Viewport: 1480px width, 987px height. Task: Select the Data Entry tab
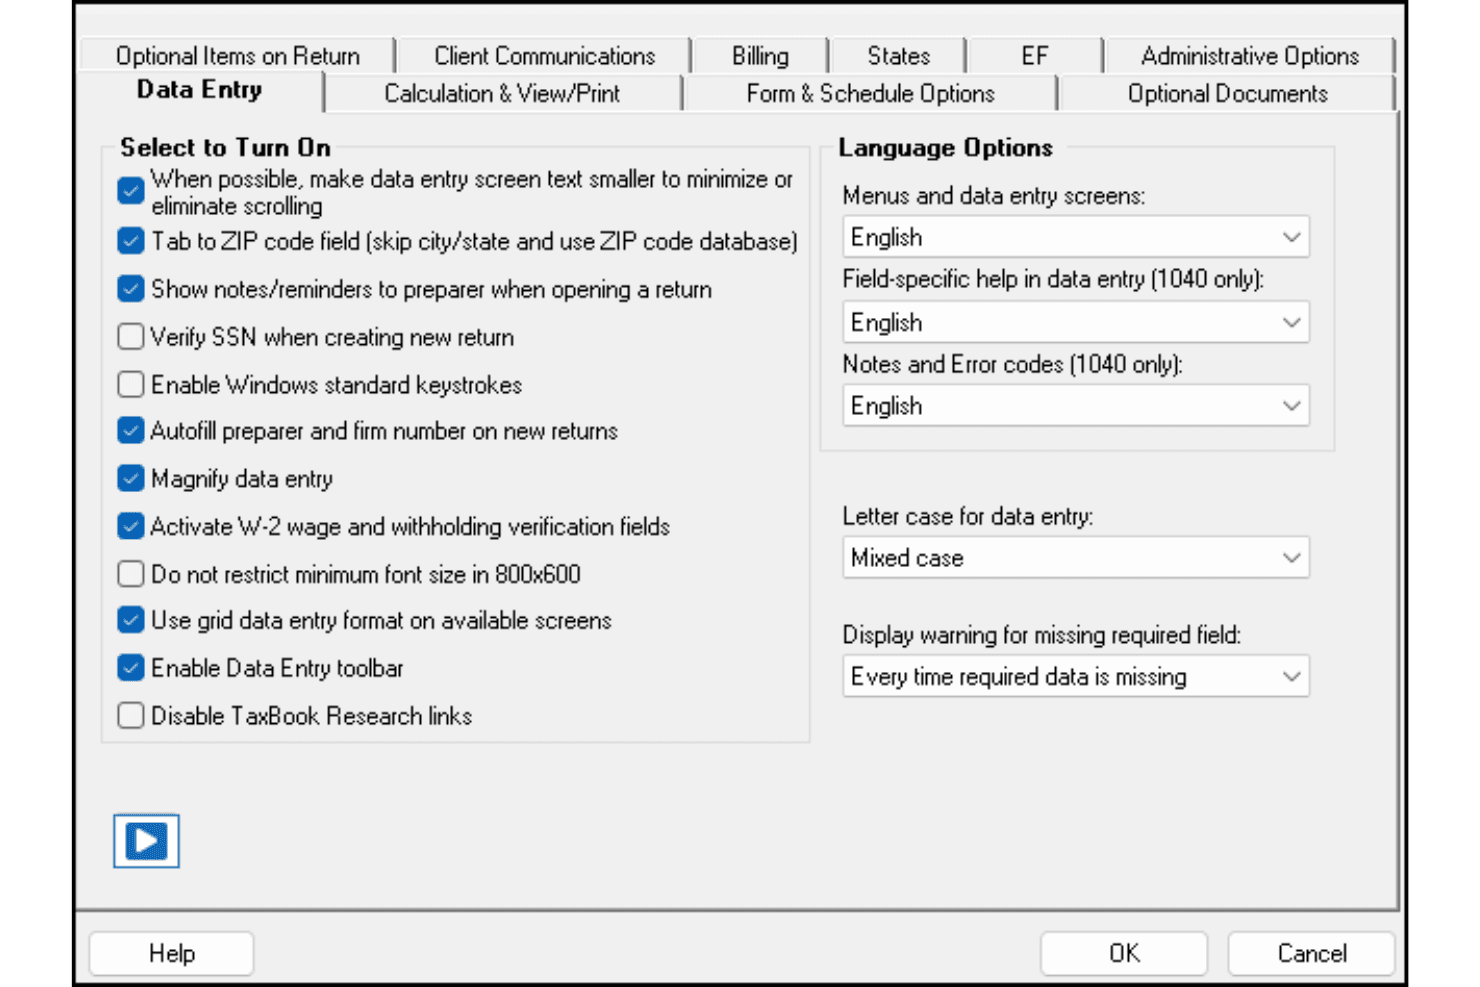click(x=200, y=90)
